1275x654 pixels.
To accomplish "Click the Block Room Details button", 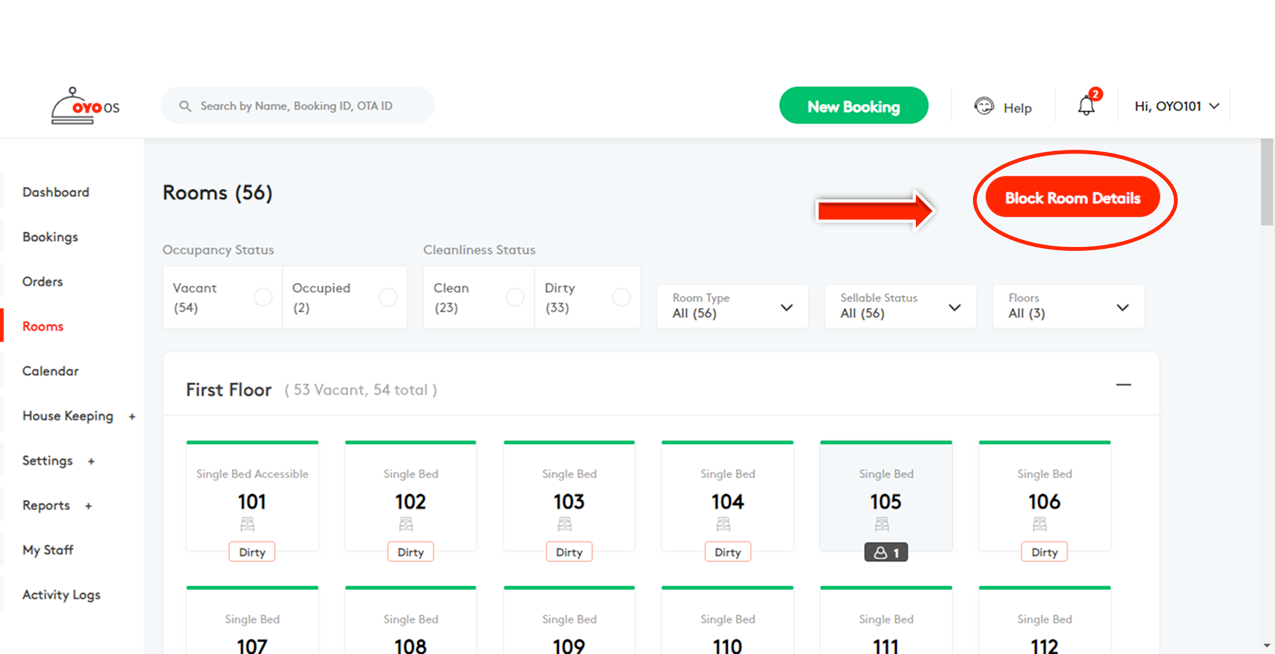I will pyautogui.click(x=1072, y=198).
